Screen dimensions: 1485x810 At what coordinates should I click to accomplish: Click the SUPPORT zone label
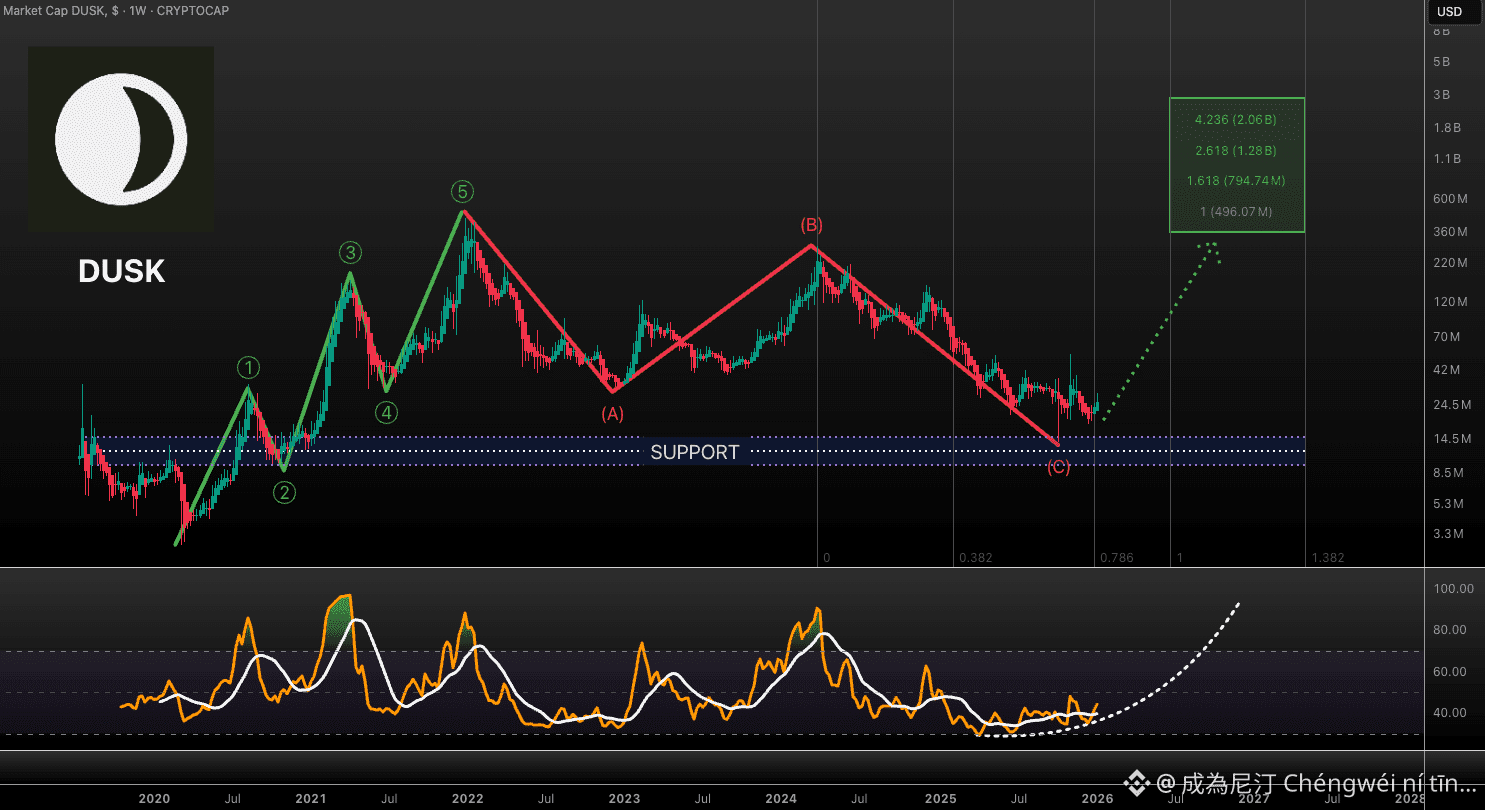[694, 452]
